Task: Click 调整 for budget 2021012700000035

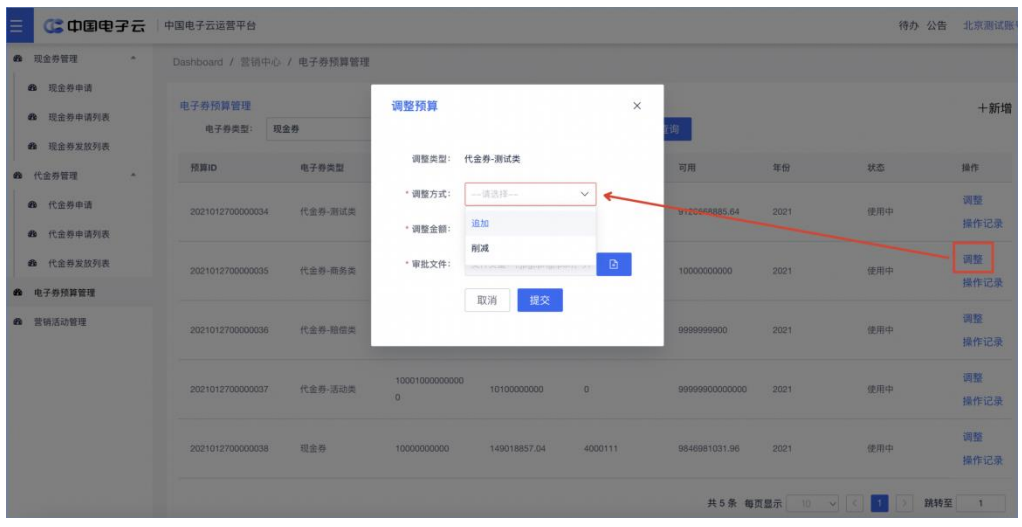Action: (x=972, y=259)
